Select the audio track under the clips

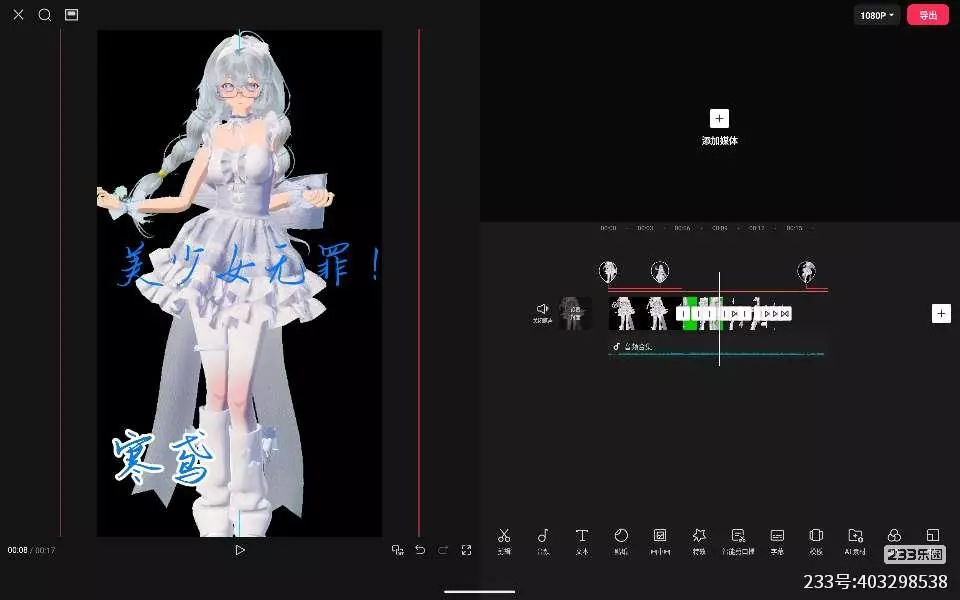[x=716, y=348]
